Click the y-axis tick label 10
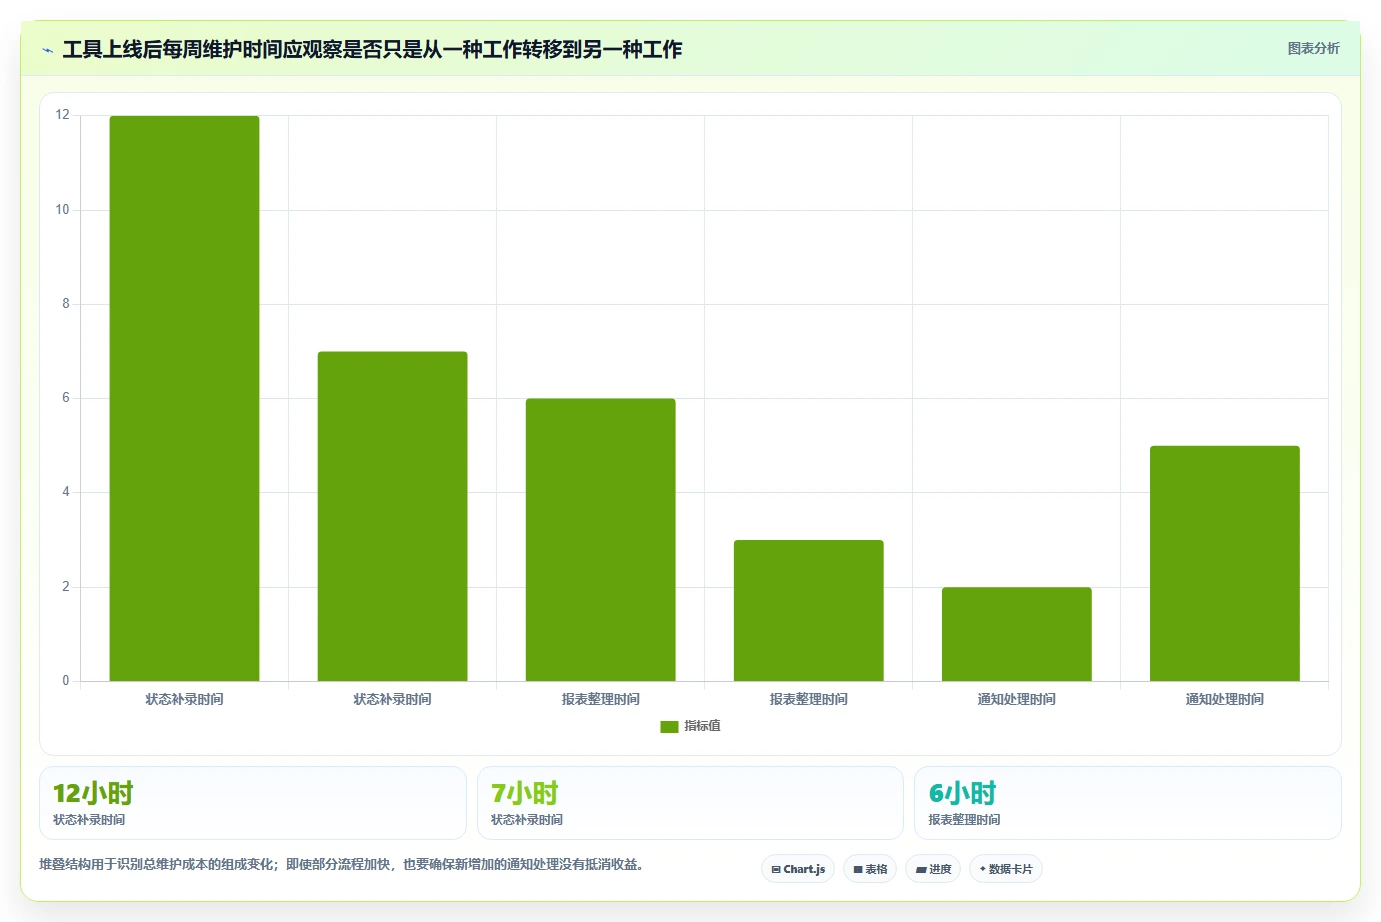 point(63,210)
